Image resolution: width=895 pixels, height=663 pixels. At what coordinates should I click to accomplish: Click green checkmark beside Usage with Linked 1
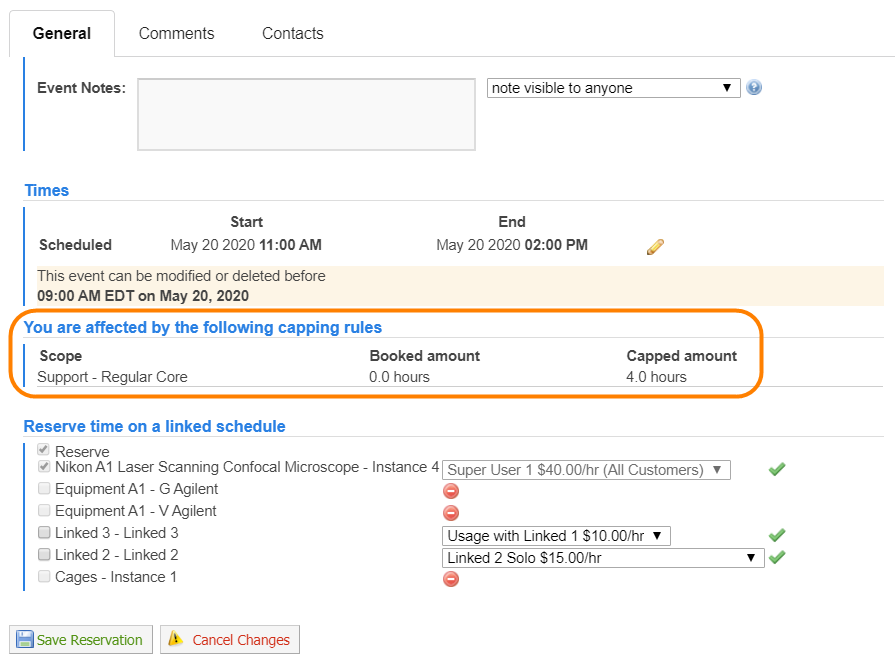(x=777, y=535)
